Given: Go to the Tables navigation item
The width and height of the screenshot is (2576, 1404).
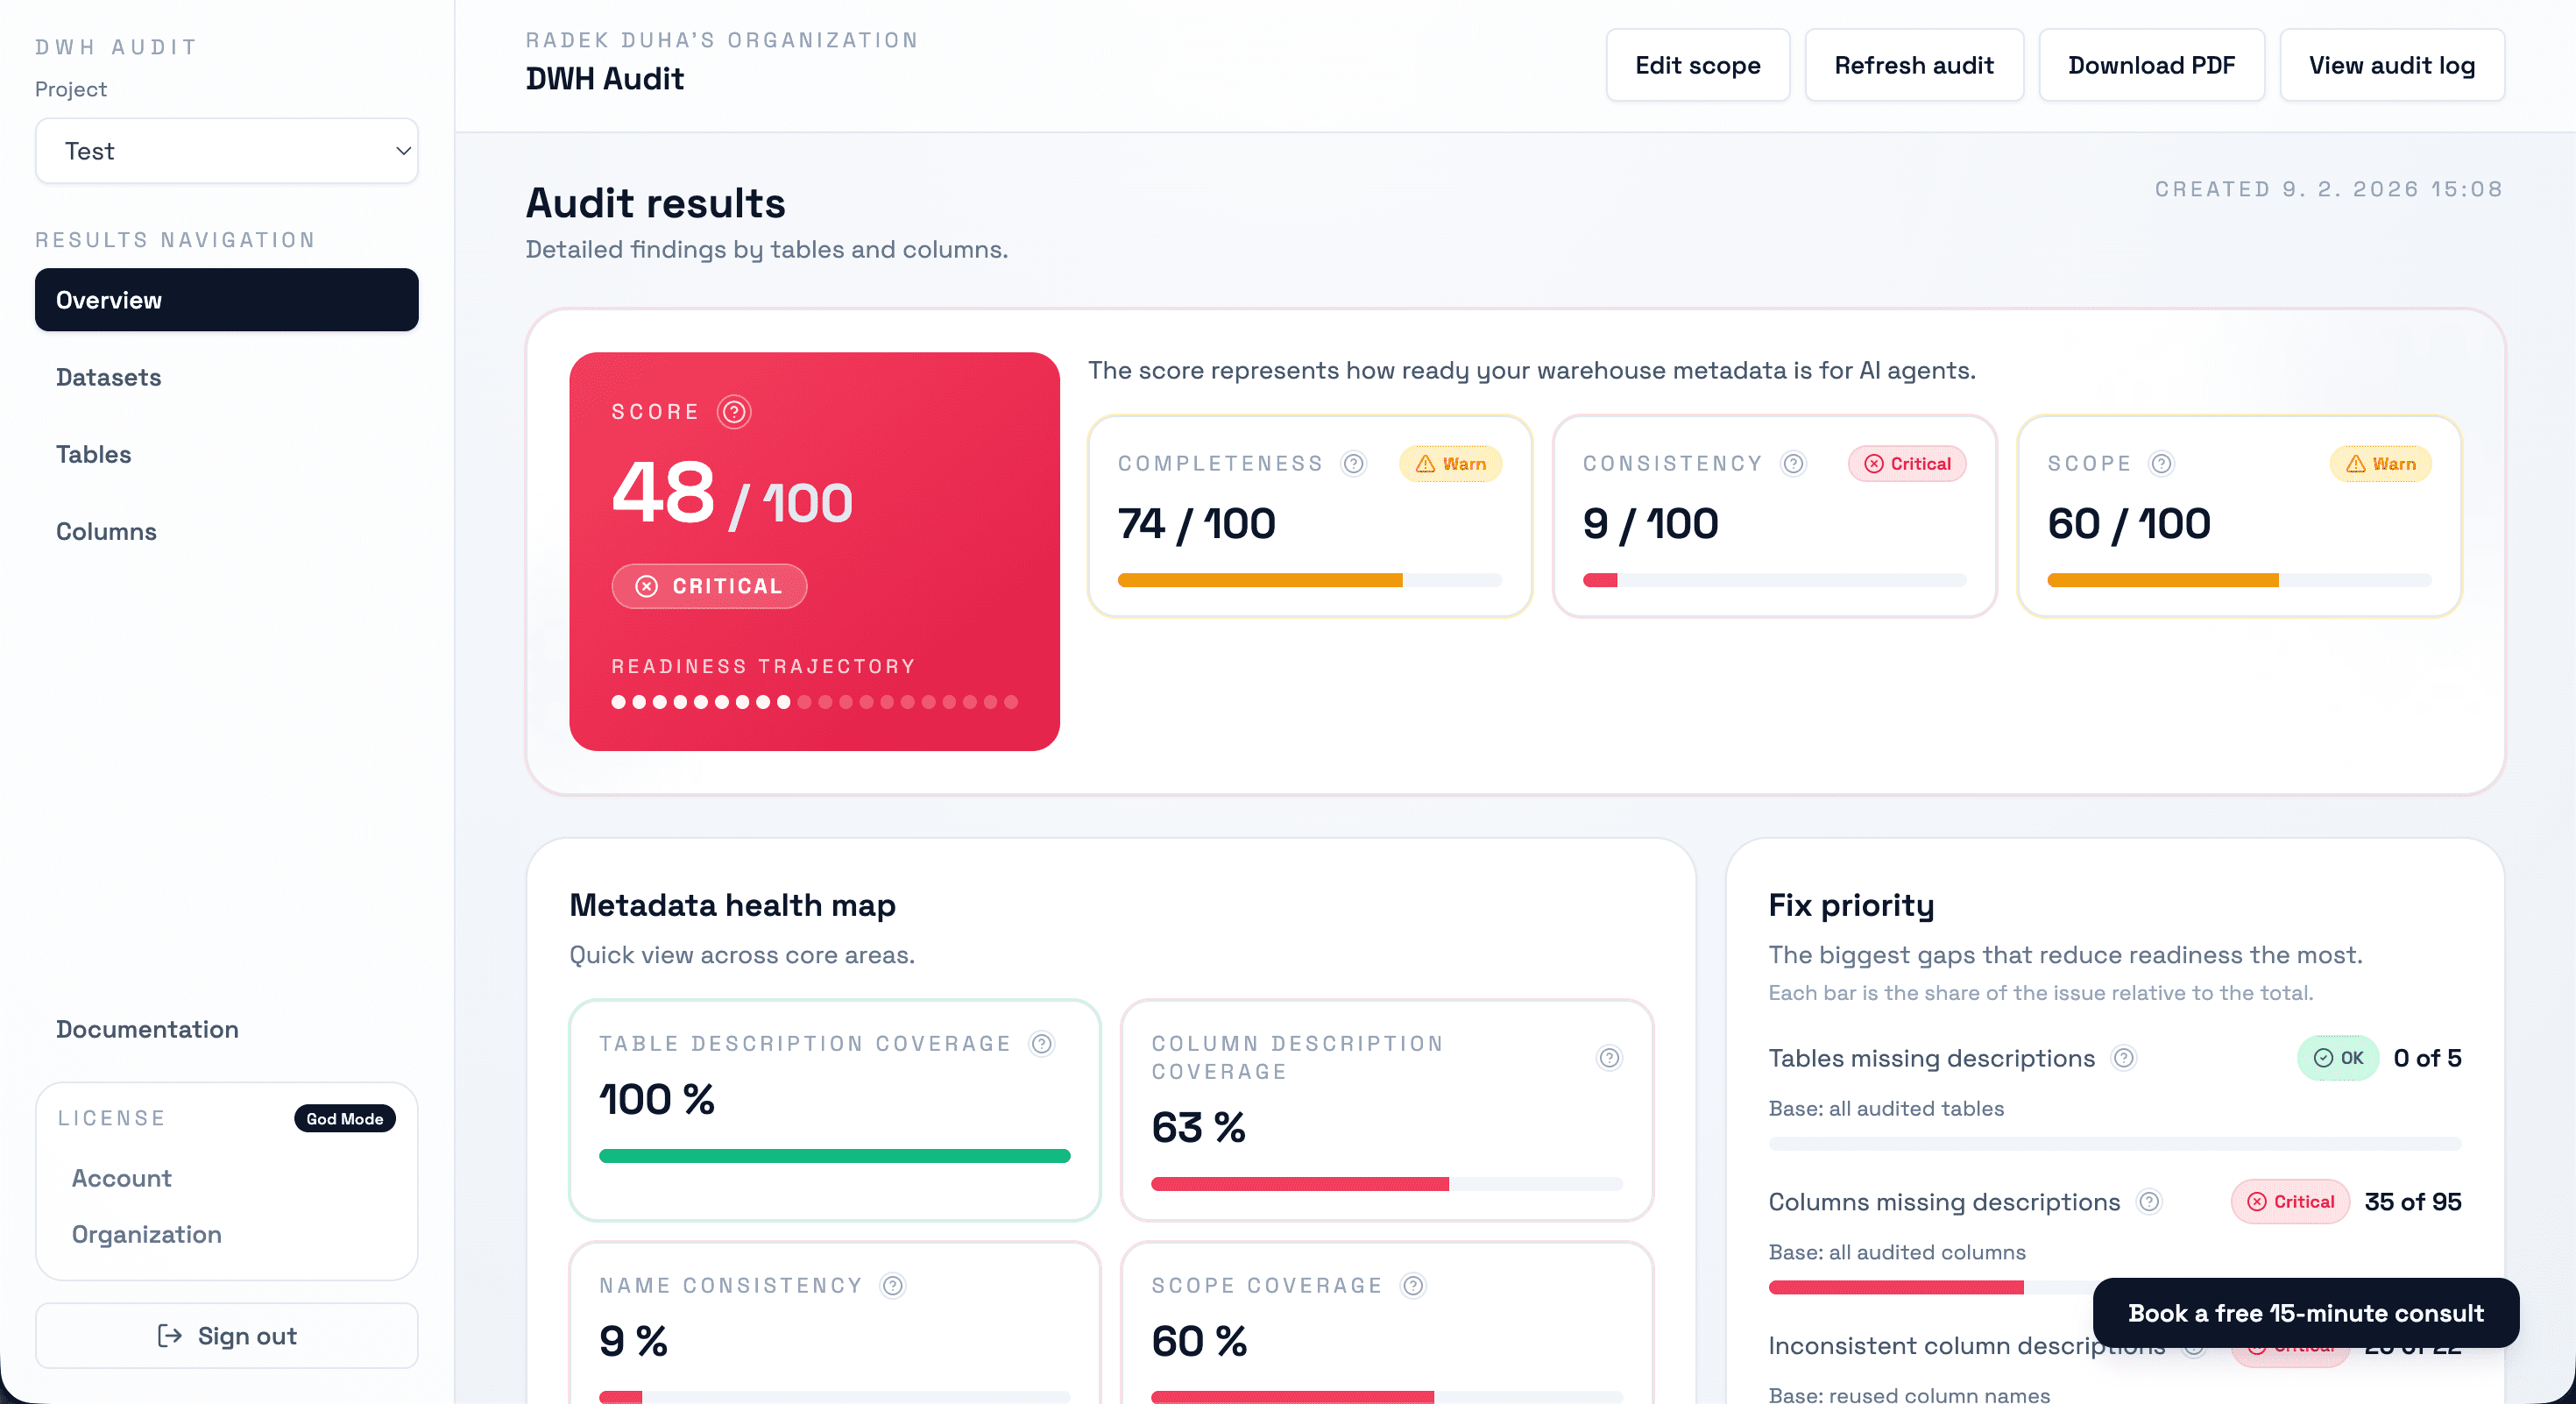Looking at the screenshot, I should click(93, 454).
